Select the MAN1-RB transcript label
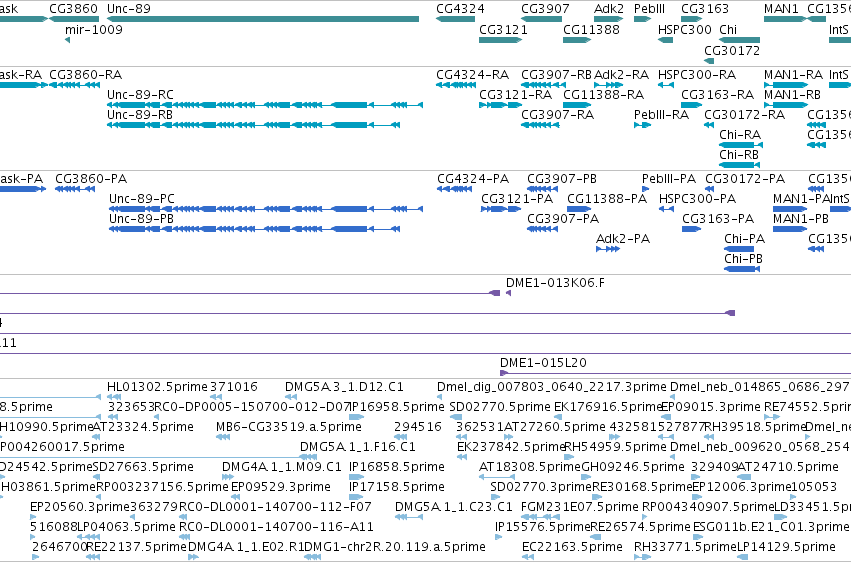Screen dimensions: 851x562 click(792, 94)
